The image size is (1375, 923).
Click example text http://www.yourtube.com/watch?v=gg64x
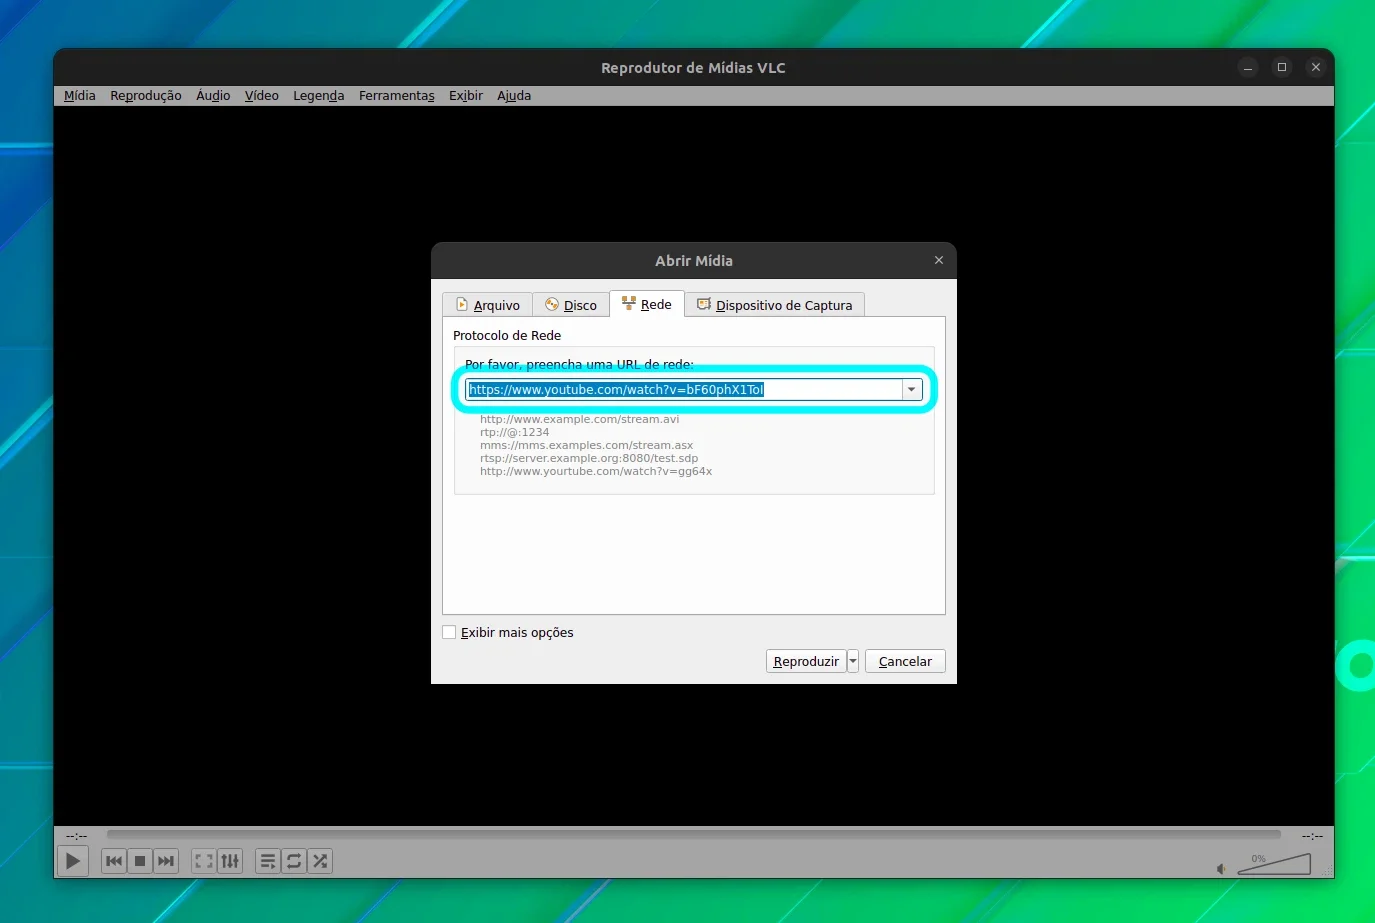596,471
